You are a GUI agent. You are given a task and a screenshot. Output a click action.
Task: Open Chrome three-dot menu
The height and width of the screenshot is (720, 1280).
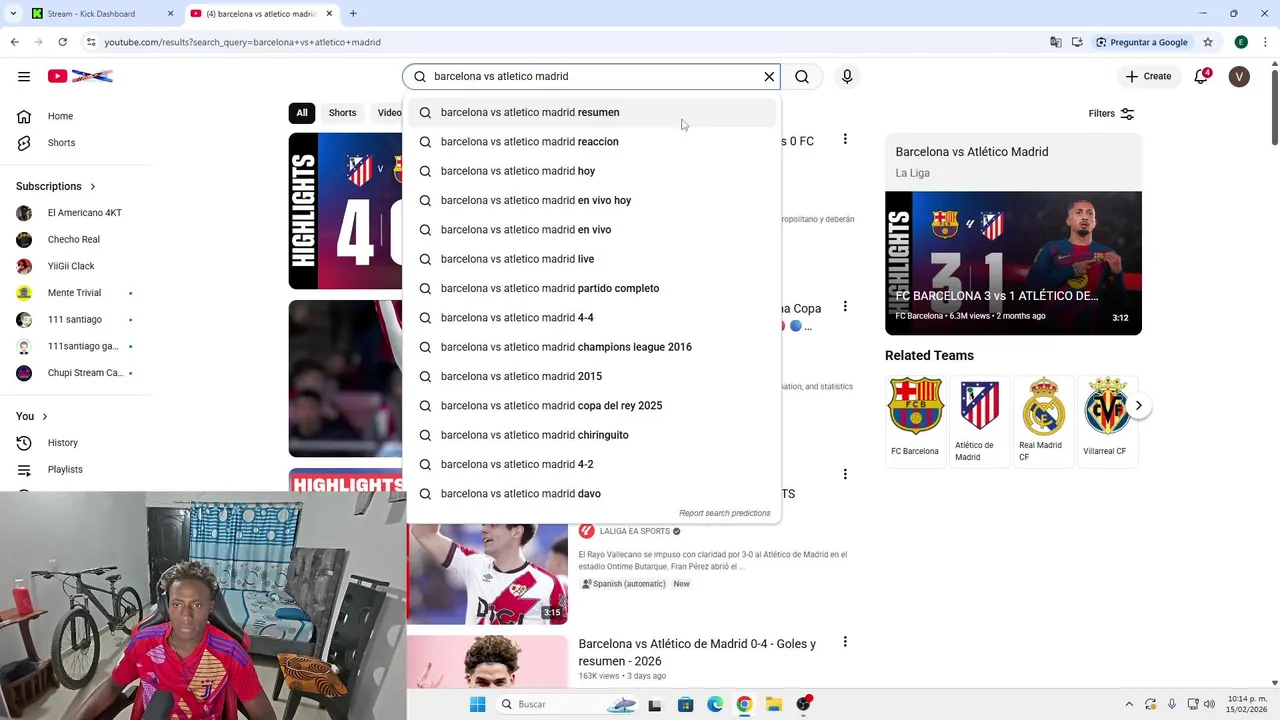[x=1265, y=42]
